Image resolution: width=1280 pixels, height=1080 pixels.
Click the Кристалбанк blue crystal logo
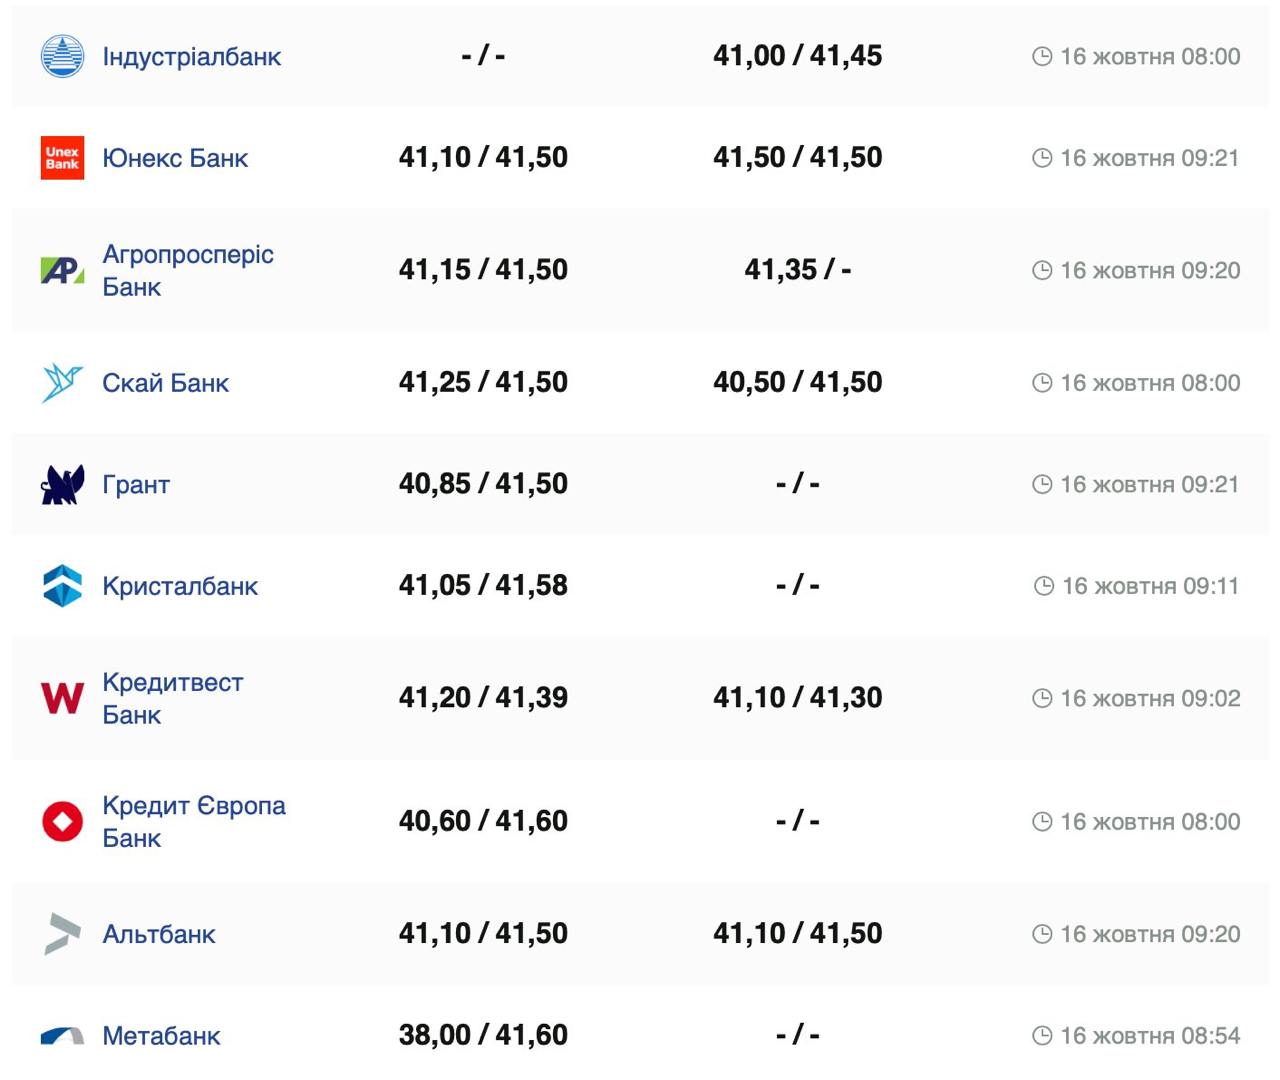[x=62, y=586]
